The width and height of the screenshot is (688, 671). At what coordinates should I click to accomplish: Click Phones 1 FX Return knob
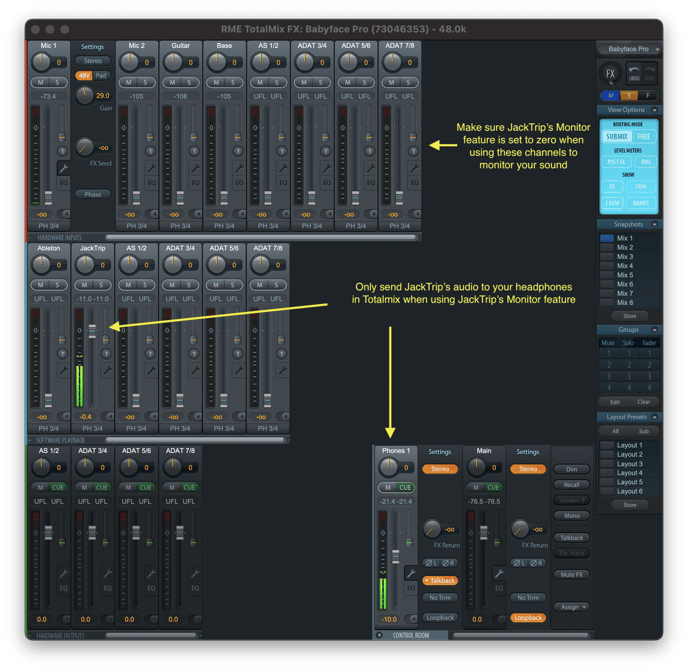point(432,529)
